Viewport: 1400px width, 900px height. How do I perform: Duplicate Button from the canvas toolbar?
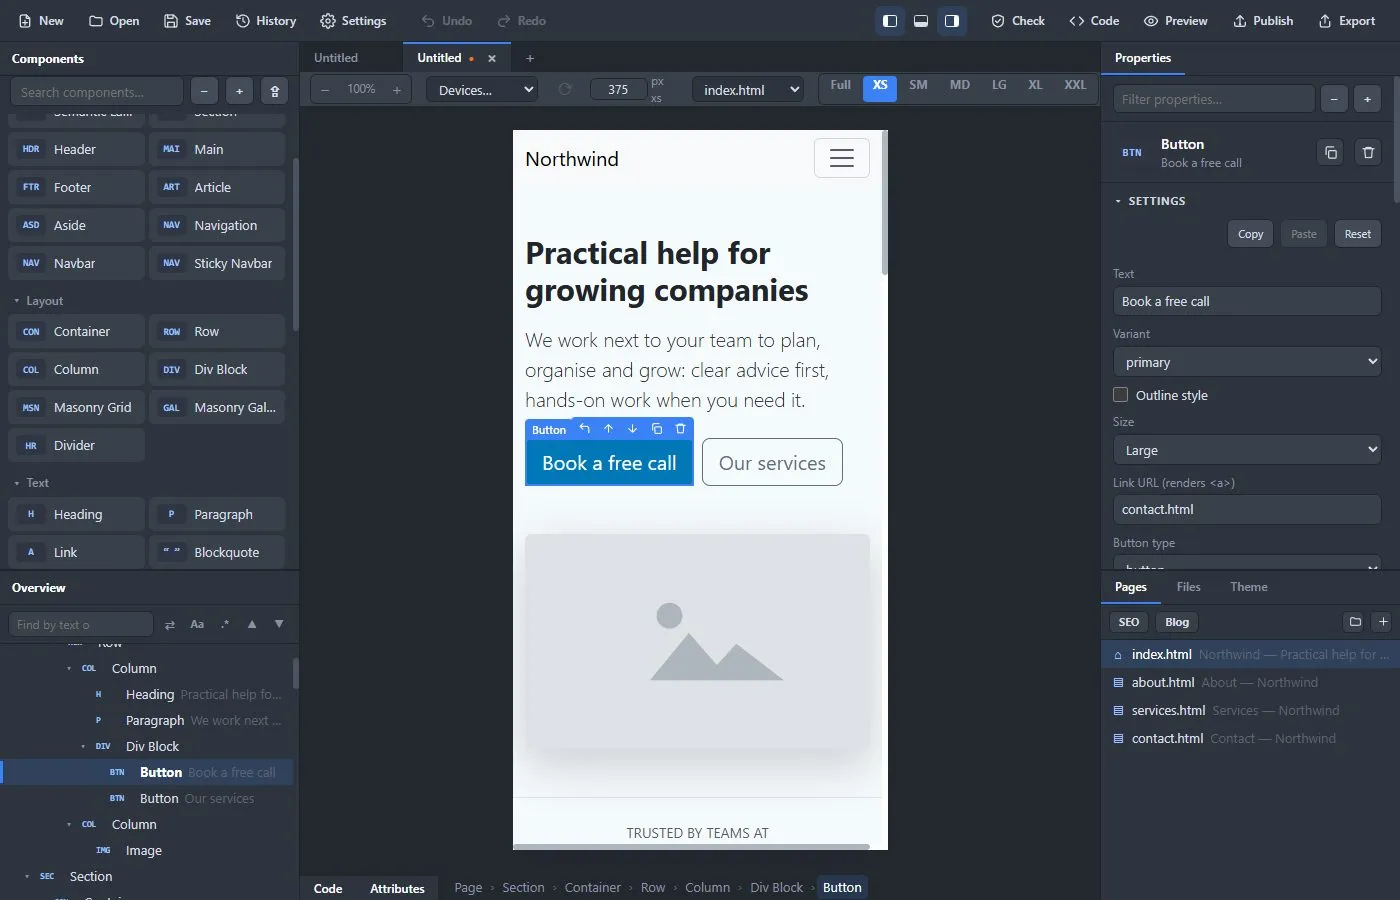pos(657,429)
